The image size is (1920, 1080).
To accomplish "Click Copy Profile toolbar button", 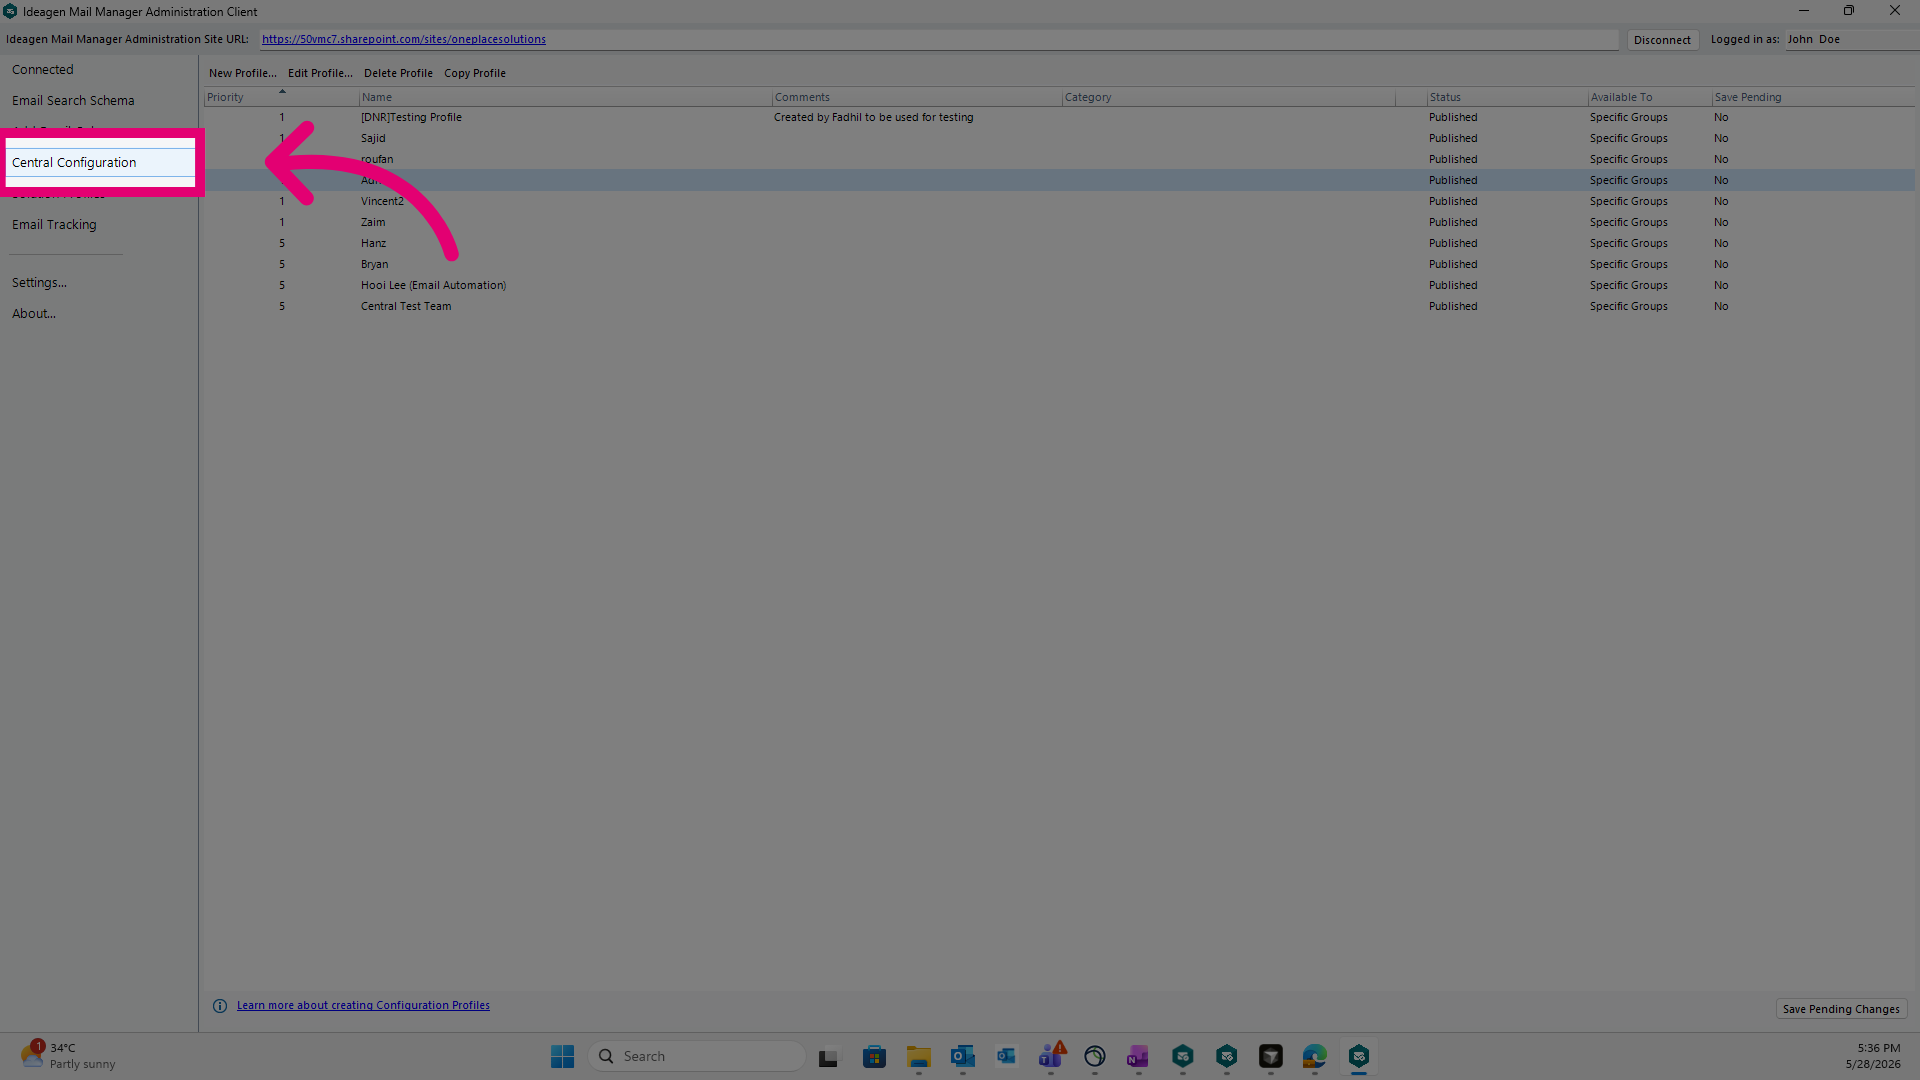I will 475,73.
